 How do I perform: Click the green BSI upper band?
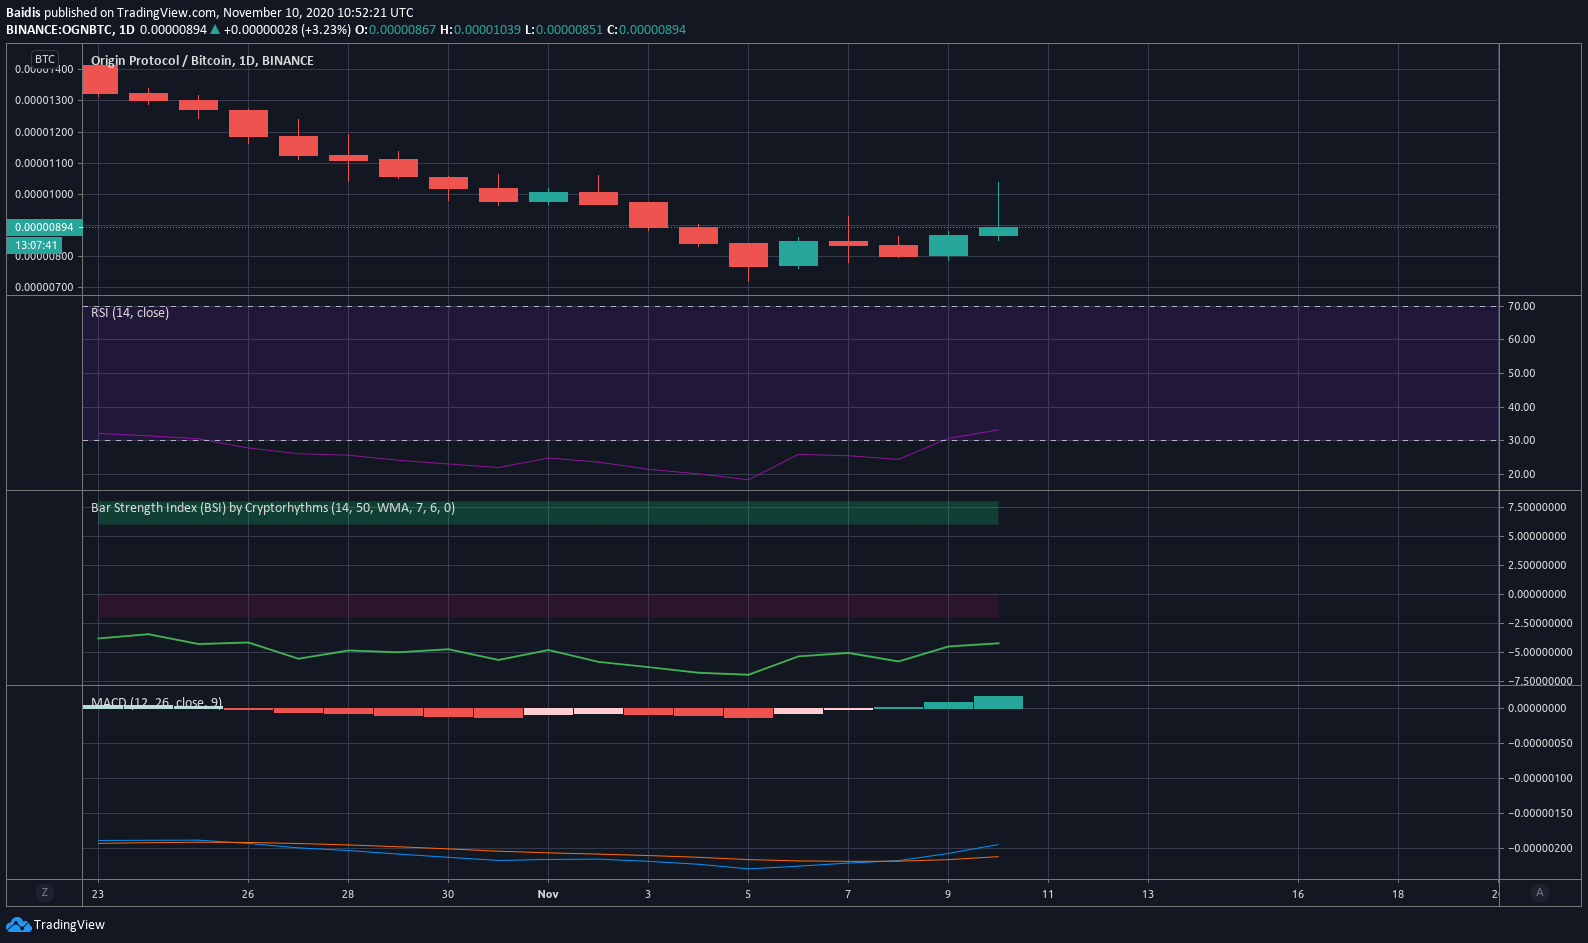[x=548, y=513]
